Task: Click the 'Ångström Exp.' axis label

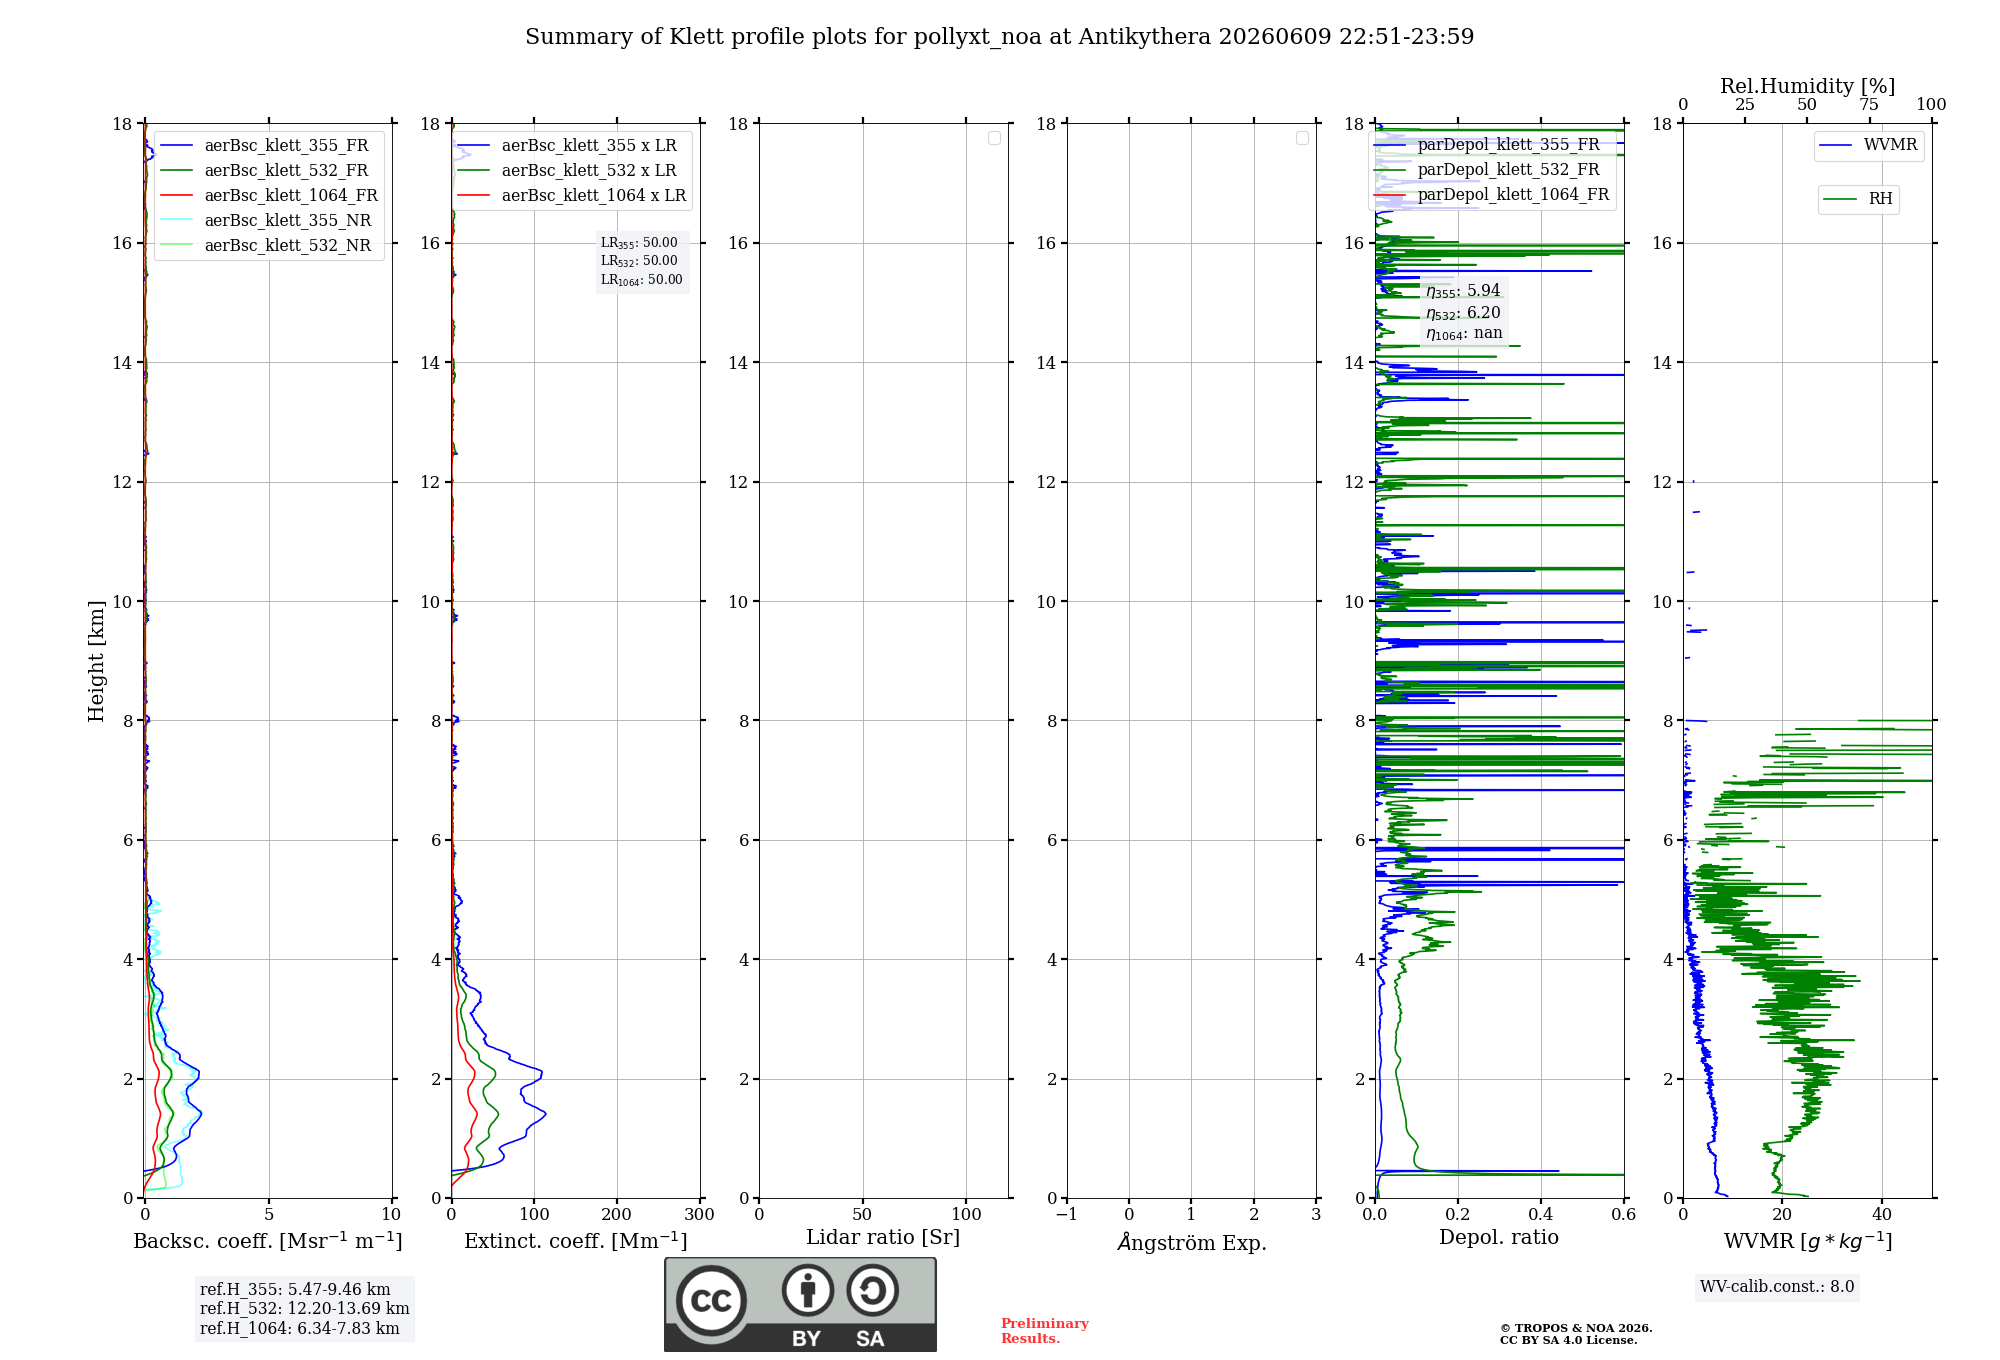Action: [1192, 1242]
